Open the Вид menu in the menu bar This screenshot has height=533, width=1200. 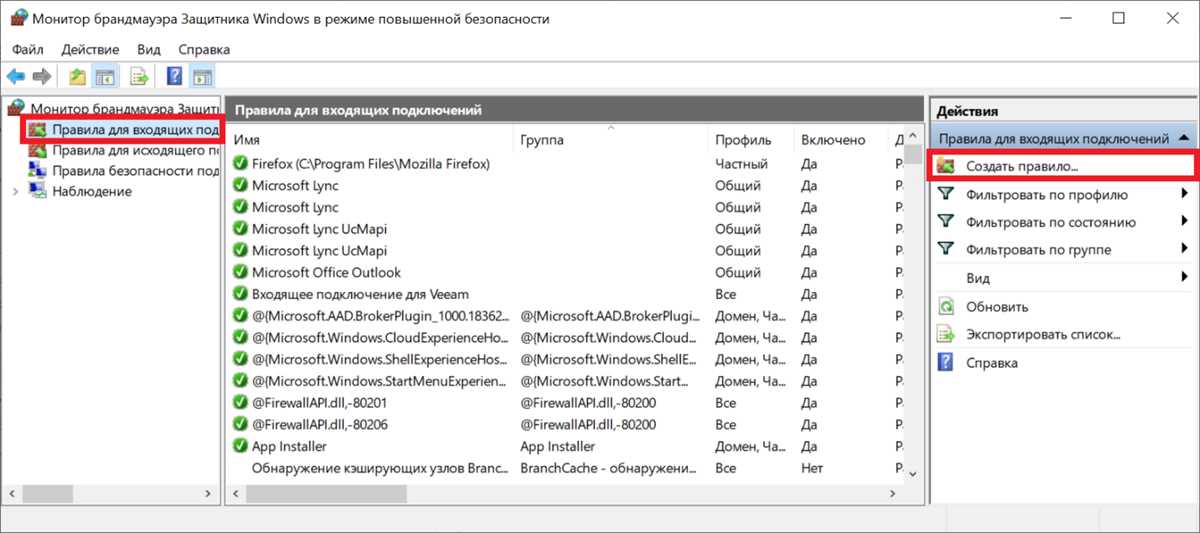[x=149, y=49]
